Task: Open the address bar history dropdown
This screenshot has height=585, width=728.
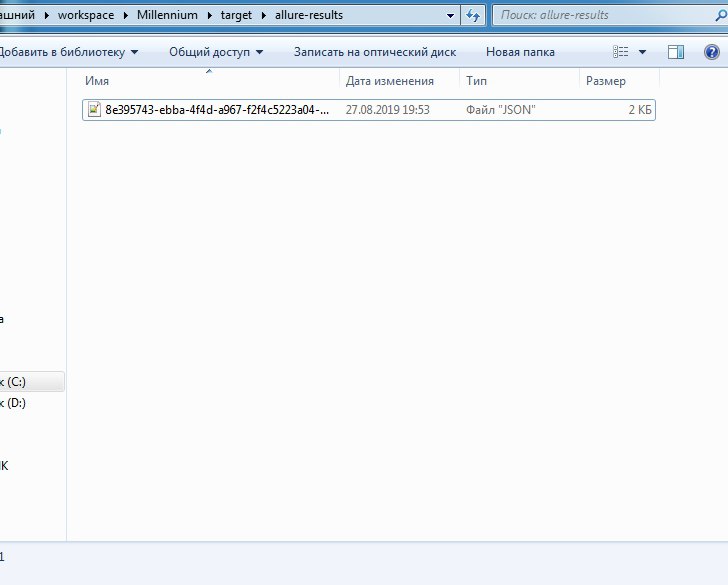Action: pyautogui.click(x=450, y=15)
